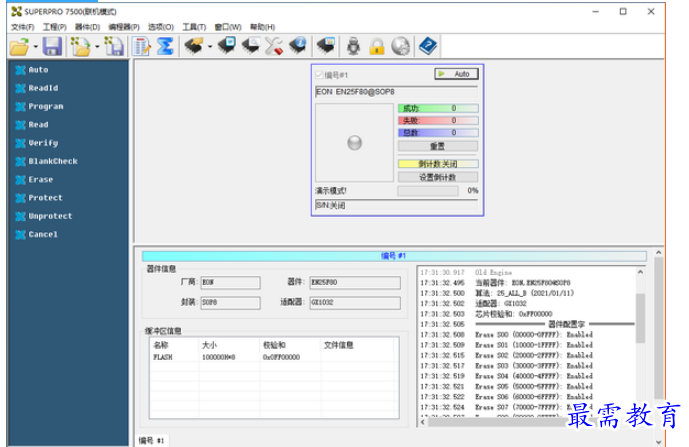Click the load project folder icon
This screenshot has height=447, width=689.
[81, 46]
